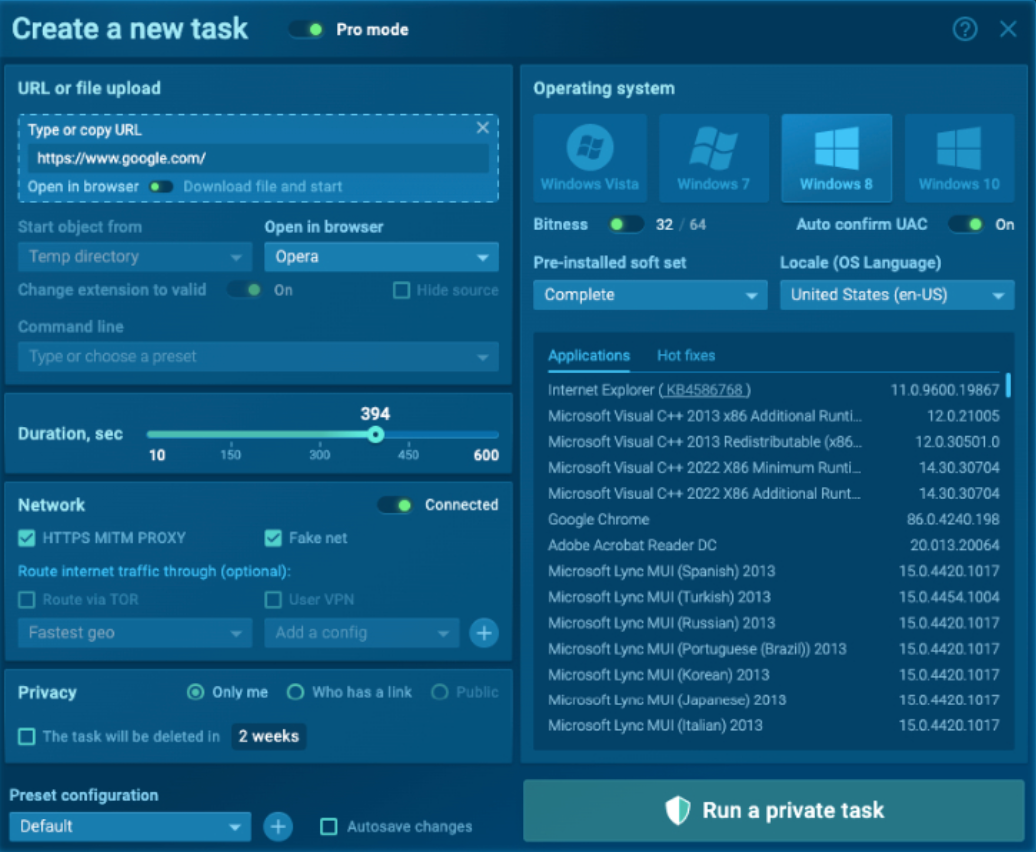Enable the task deletion checkbox
The width and height of the screenshot is (1036, 852).
click(x=27, y=737)
